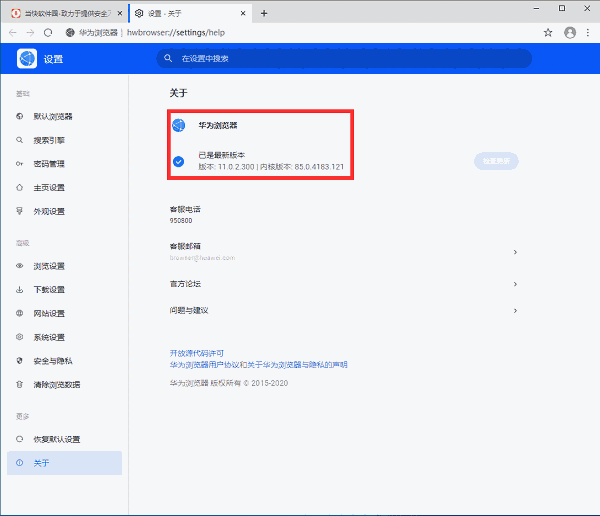Click the 问题与建议 label
This screenshot has width=600, height=516.
point(189,310)
